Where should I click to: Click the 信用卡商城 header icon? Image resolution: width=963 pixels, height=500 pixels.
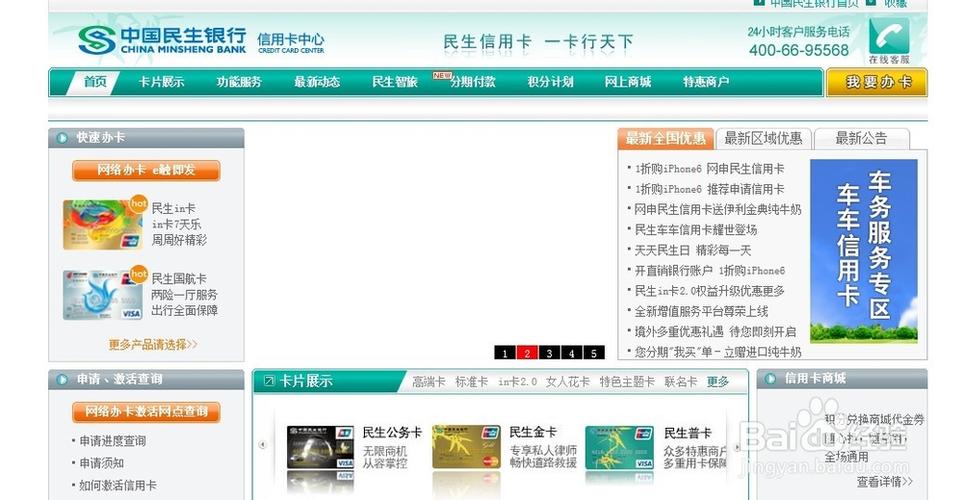click(770, 379)
